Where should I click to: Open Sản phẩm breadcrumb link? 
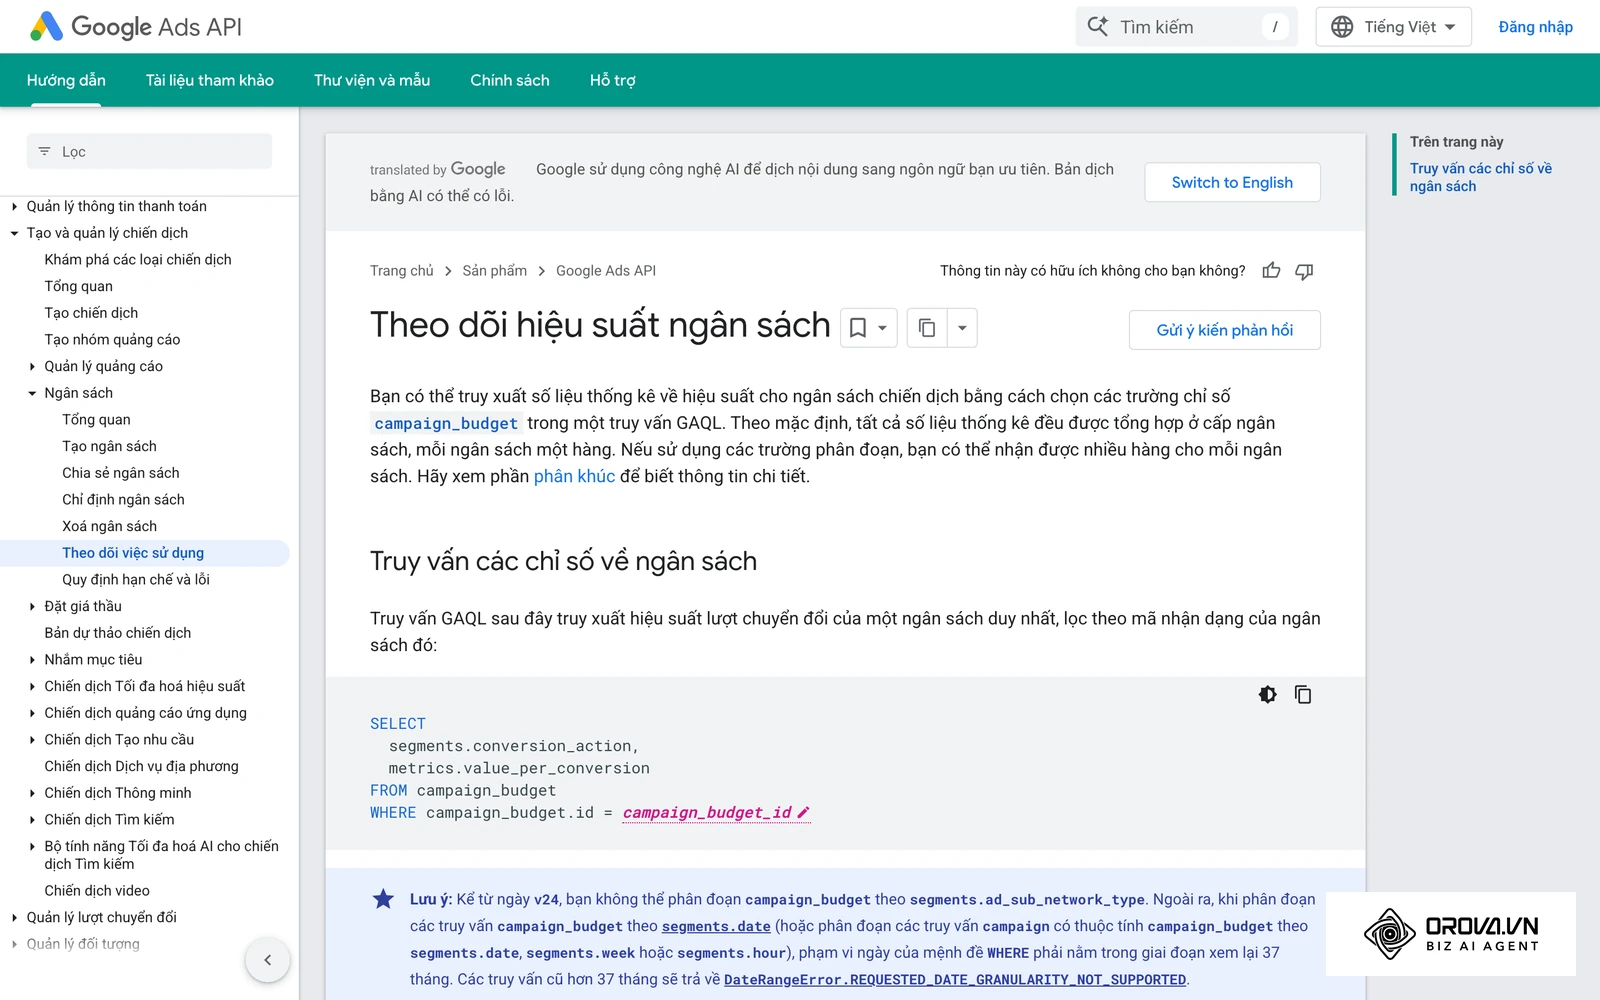pos(494,271)
